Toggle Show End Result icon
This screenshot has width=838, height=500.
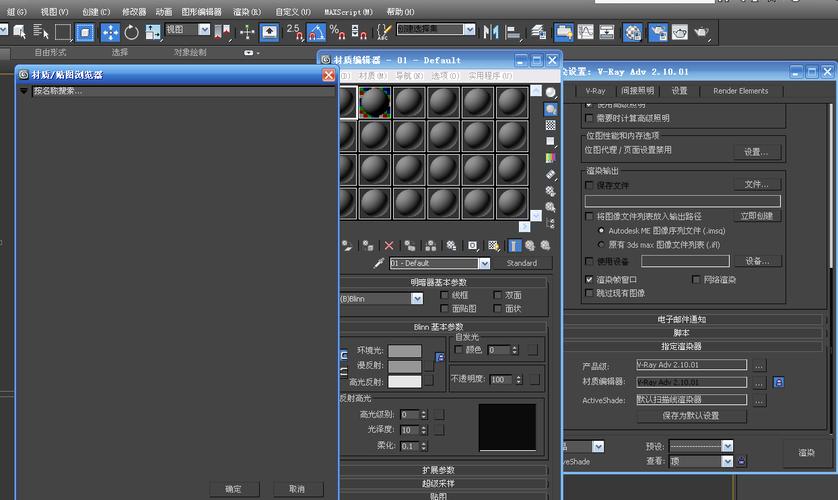pyautogui.click(x=514, y=246)
